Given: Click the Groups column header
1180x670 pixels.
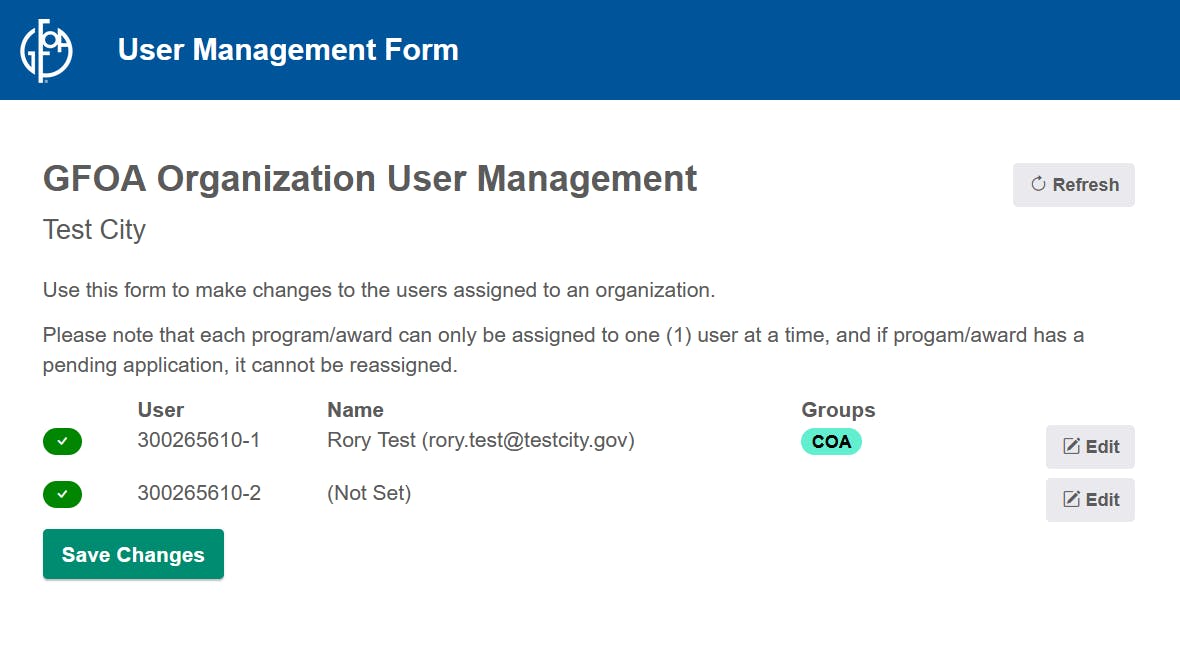Looking at the screenshot, I should pos(838,410).
